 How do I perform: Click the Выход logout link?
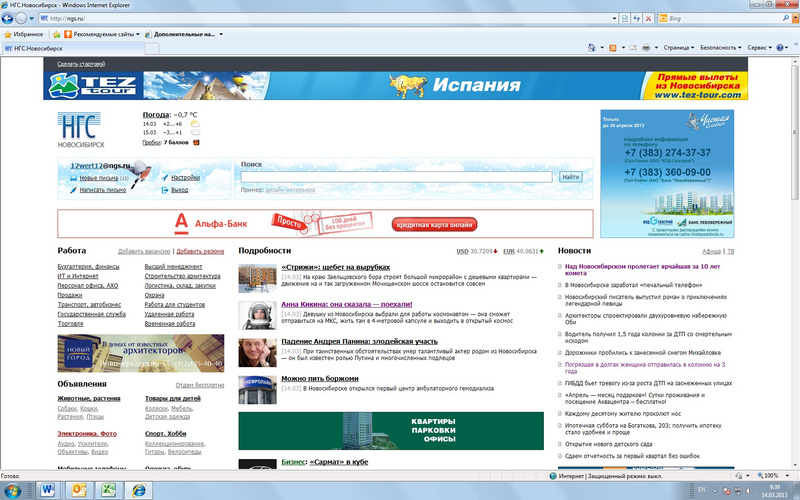coord(179,190)
